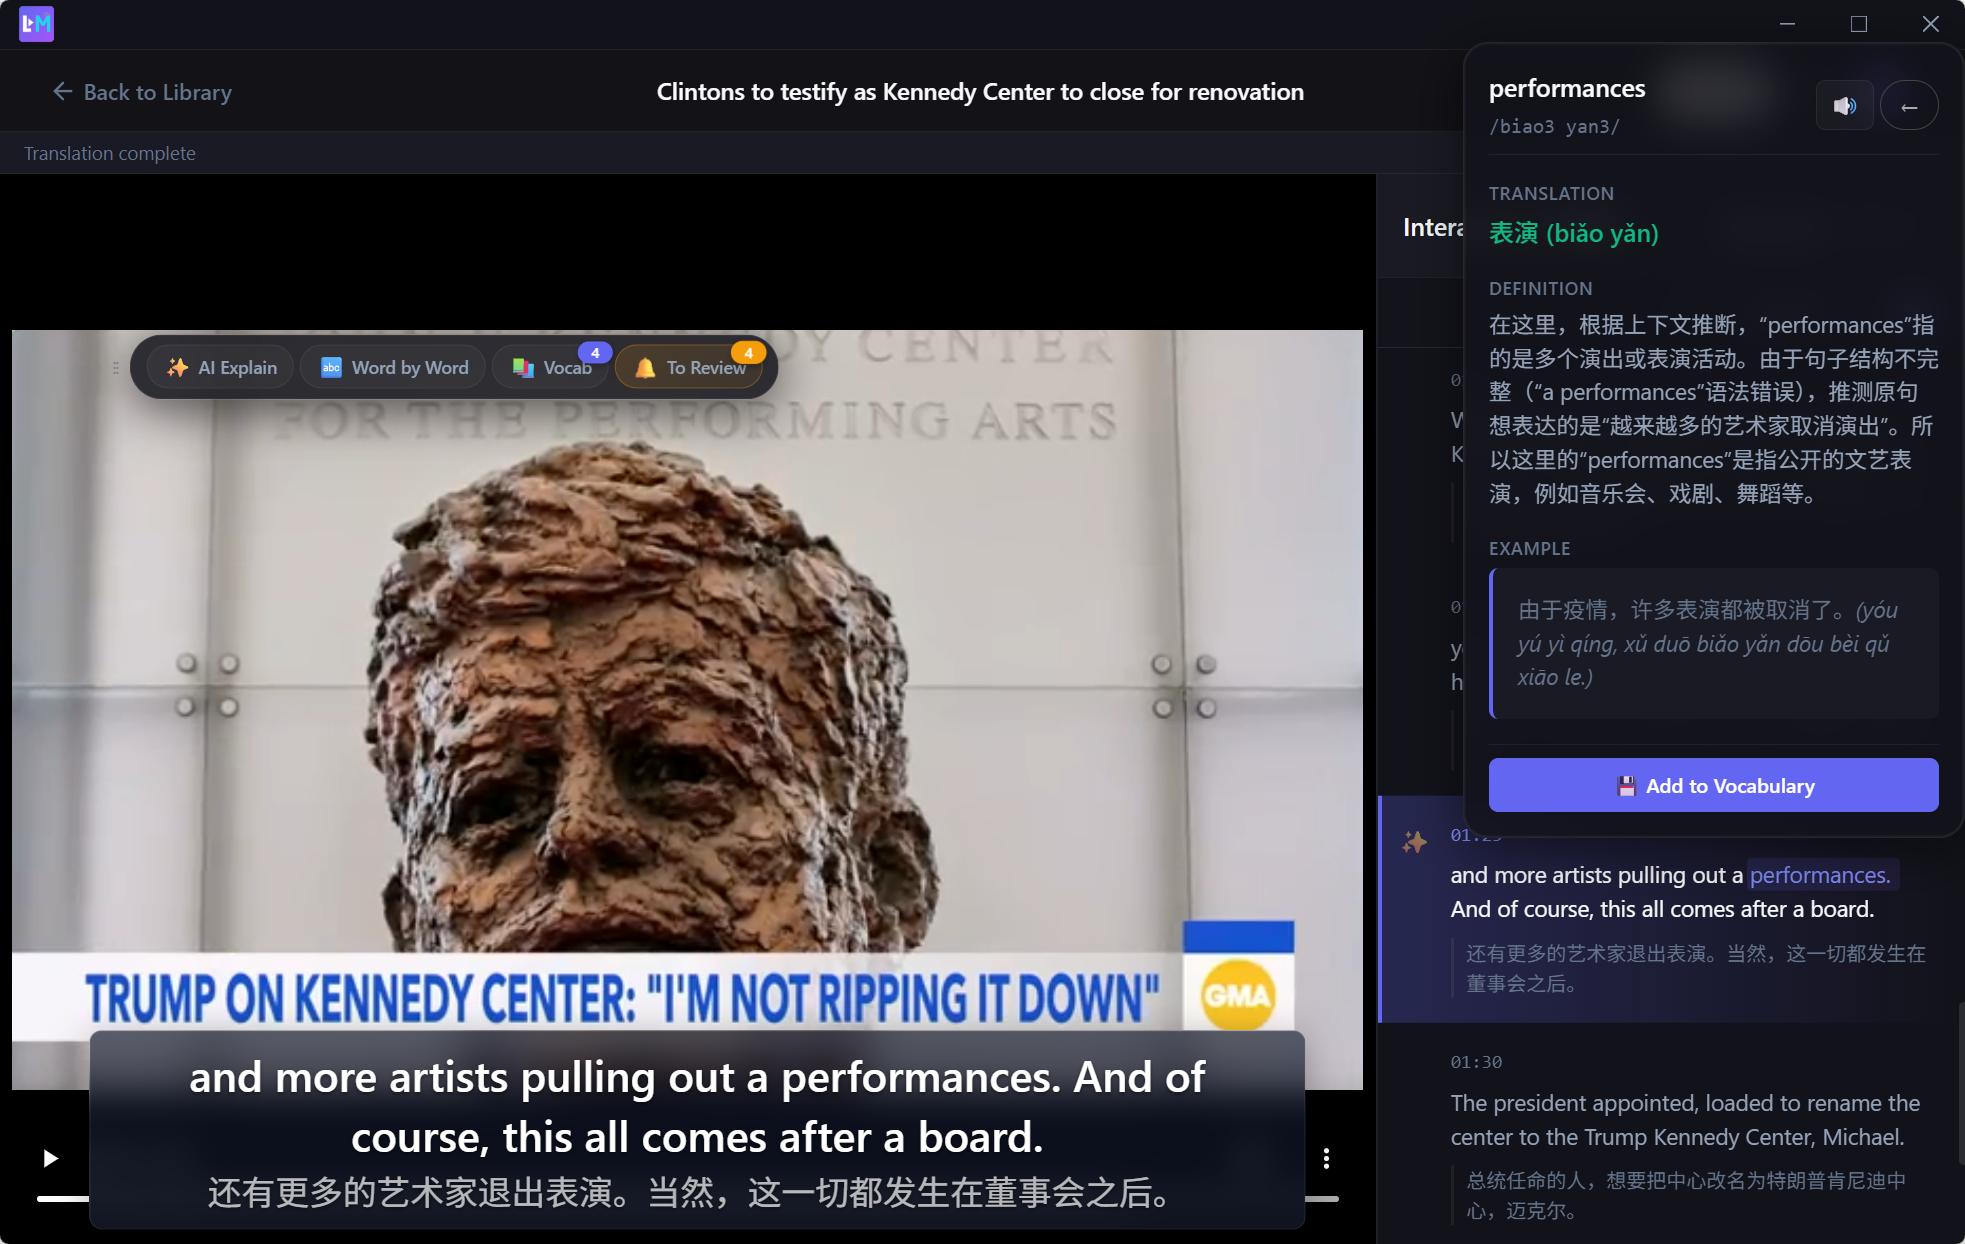Click the AI sparkle next to 01:25 subtitle
Viewport: 1965px width, 1244px height.
point(1415,841)
